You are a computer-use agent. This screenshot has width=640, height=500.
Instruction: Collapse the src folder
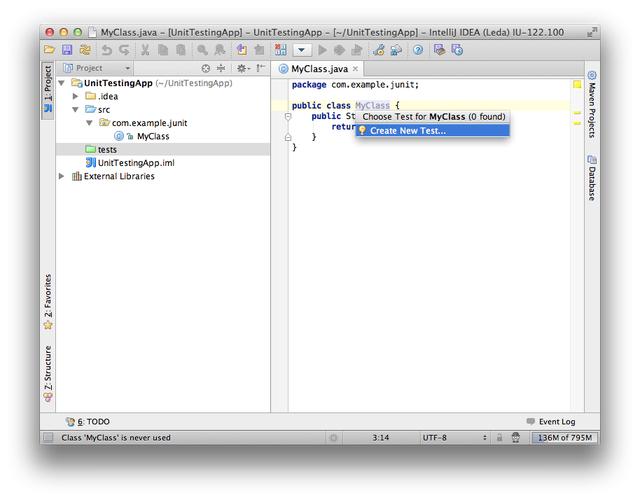tap(75, 110)
